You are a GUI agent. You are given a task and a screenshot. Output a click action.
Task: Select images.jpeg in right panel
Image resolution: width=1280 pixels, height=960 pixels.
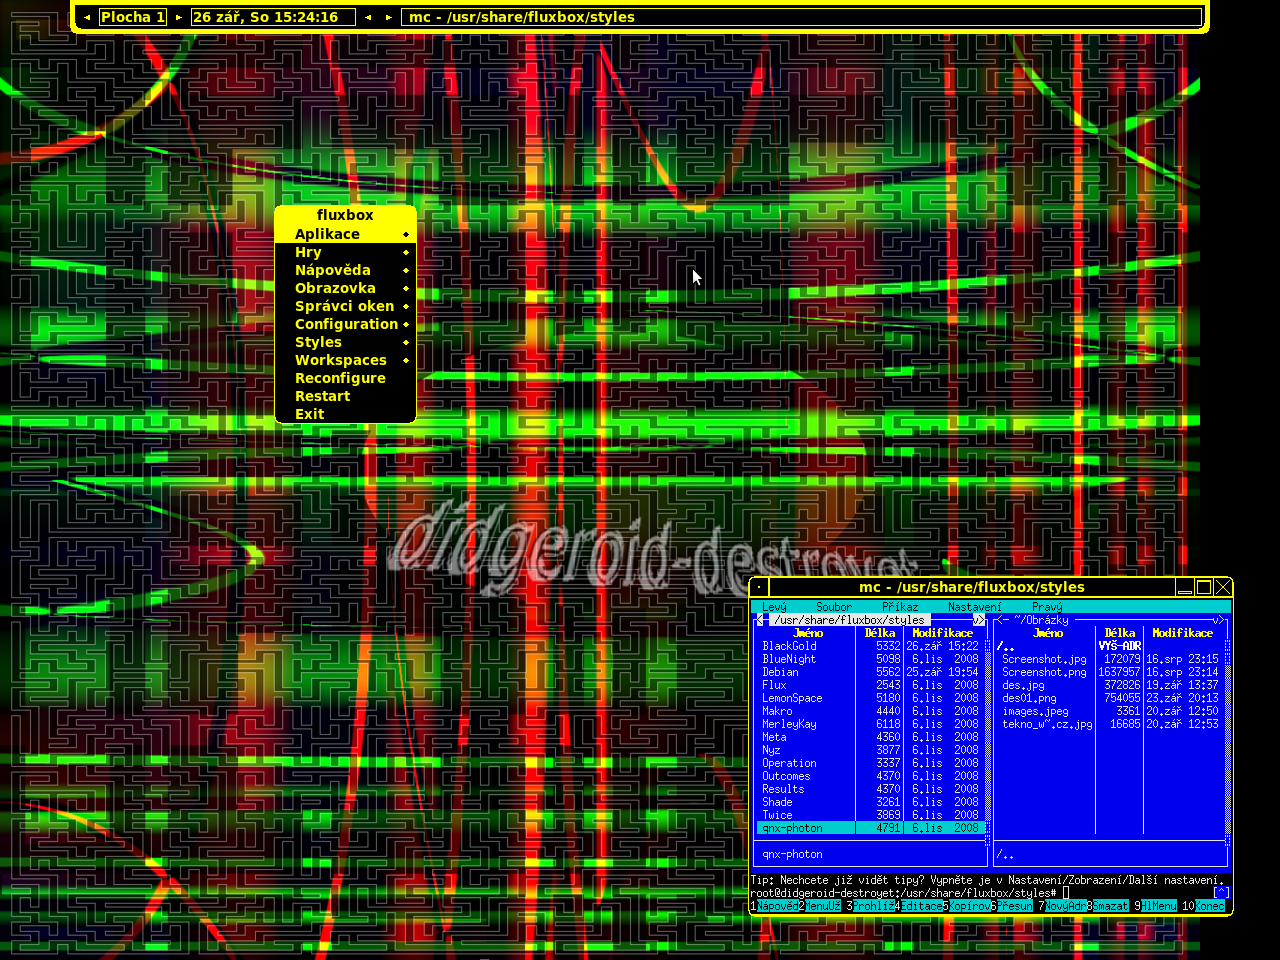click(1110, 711)
